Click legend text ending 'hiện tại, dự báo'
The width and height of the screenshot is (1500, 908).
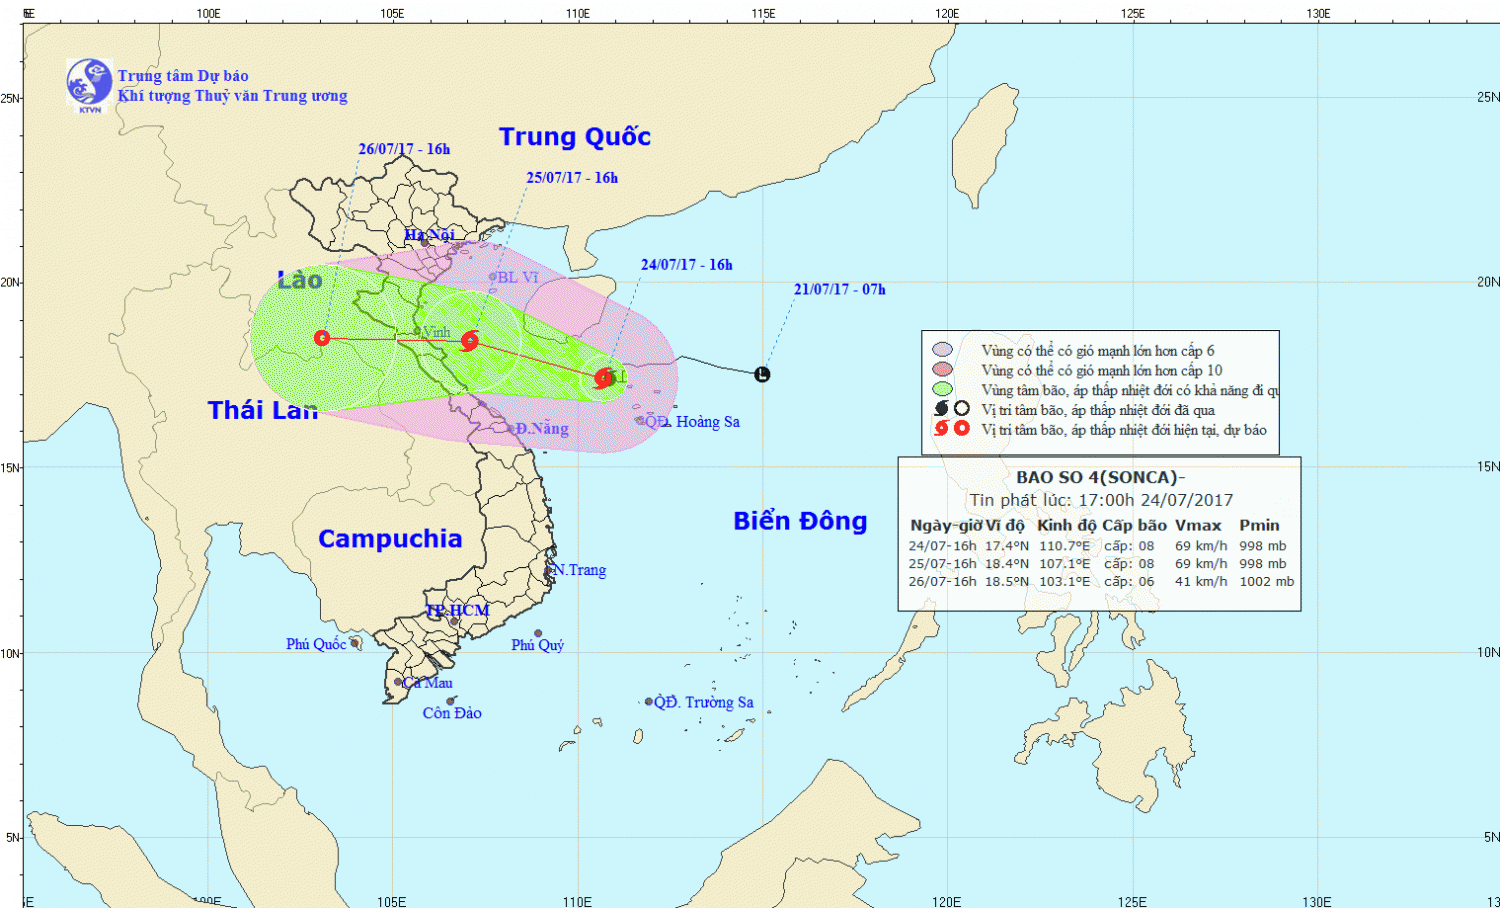click(x=1124, y=430)
